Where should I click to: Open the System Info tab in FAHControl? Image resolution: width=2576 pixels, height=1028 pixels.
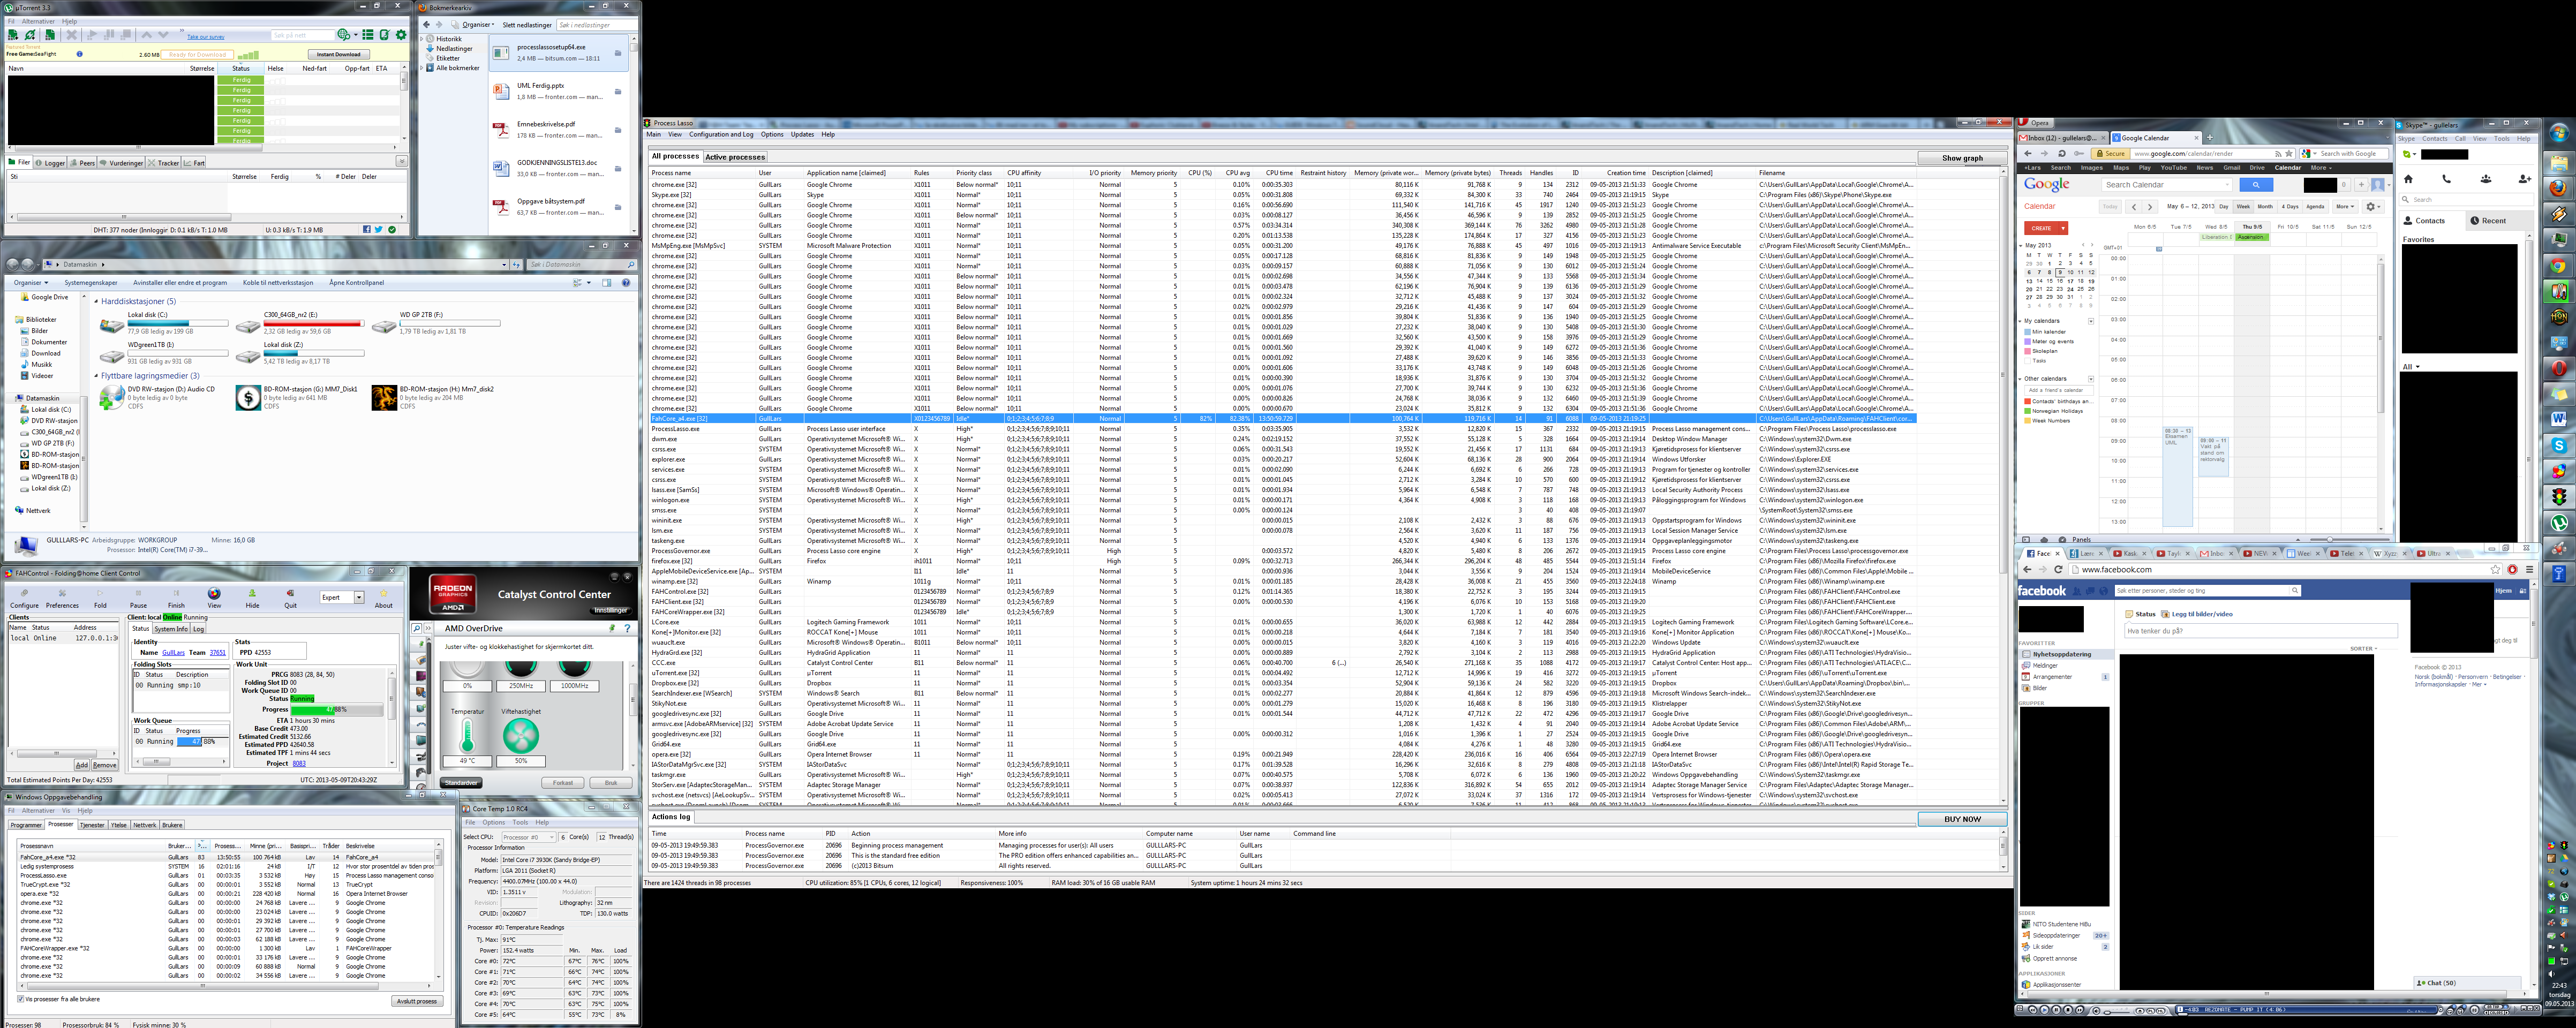point(171,630)
